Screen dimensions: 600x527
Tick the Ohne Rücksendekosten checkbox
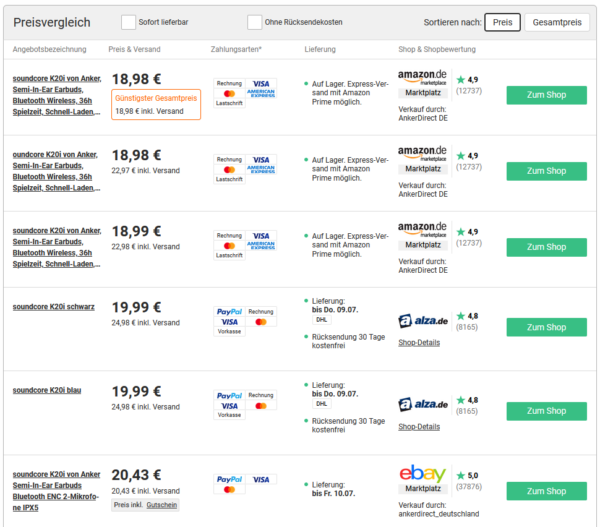click(x=254, y=22)
